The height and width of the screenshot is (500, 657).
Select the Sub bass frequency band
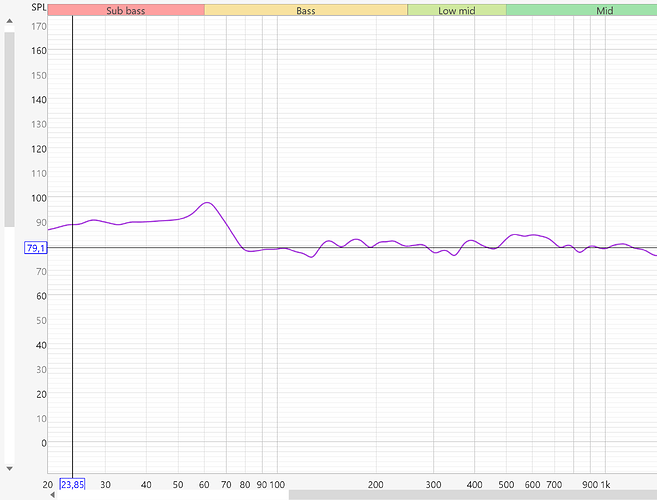point(126,10)
